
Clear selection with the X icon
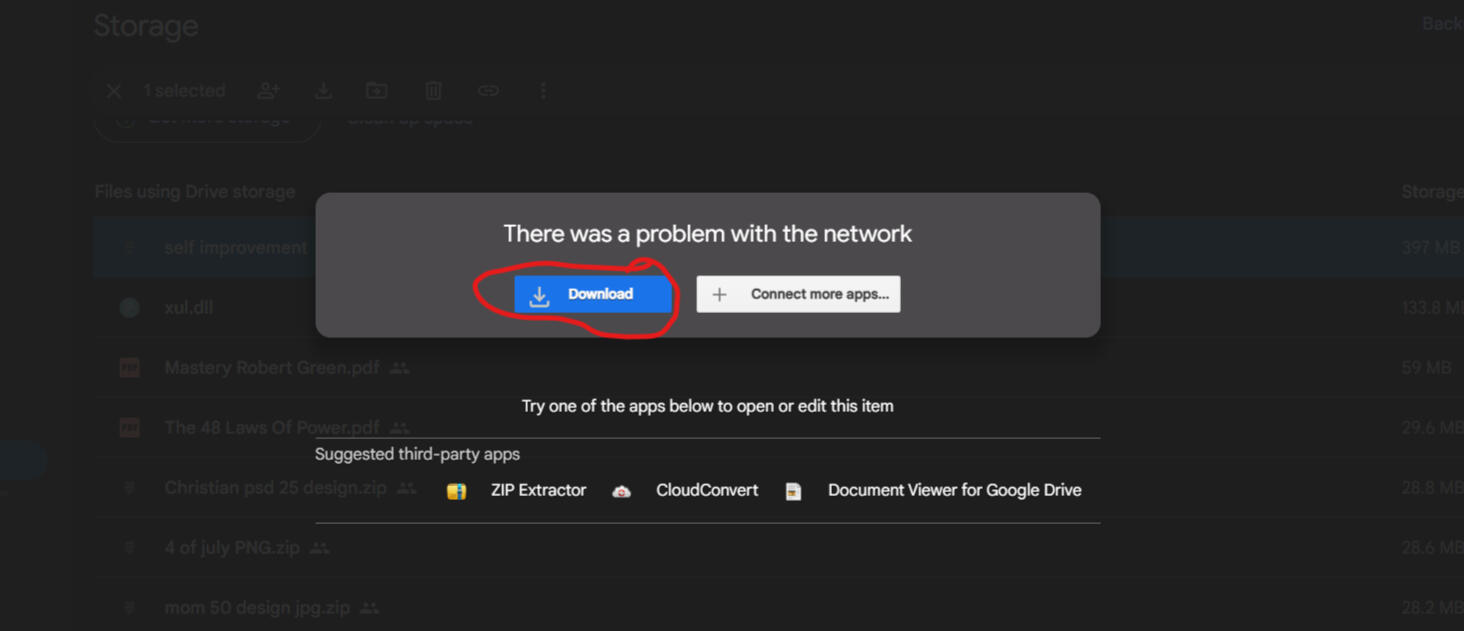tap(114, 91)
